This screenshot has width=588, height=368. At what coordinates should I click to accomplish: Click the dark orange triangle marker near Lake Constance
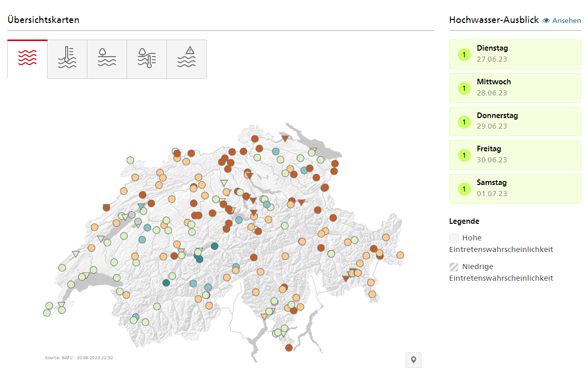[x=285, y=139]
